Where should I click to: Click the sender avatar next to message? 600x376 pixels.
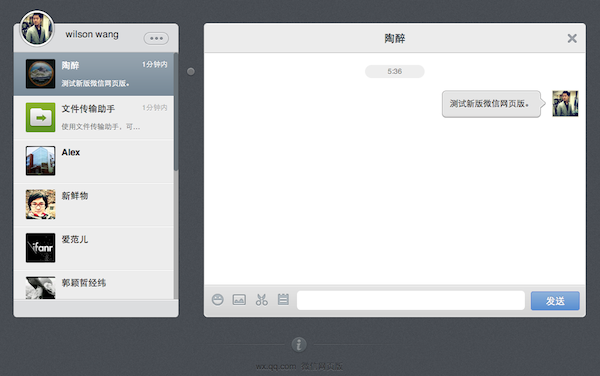(x=565, y=103)
